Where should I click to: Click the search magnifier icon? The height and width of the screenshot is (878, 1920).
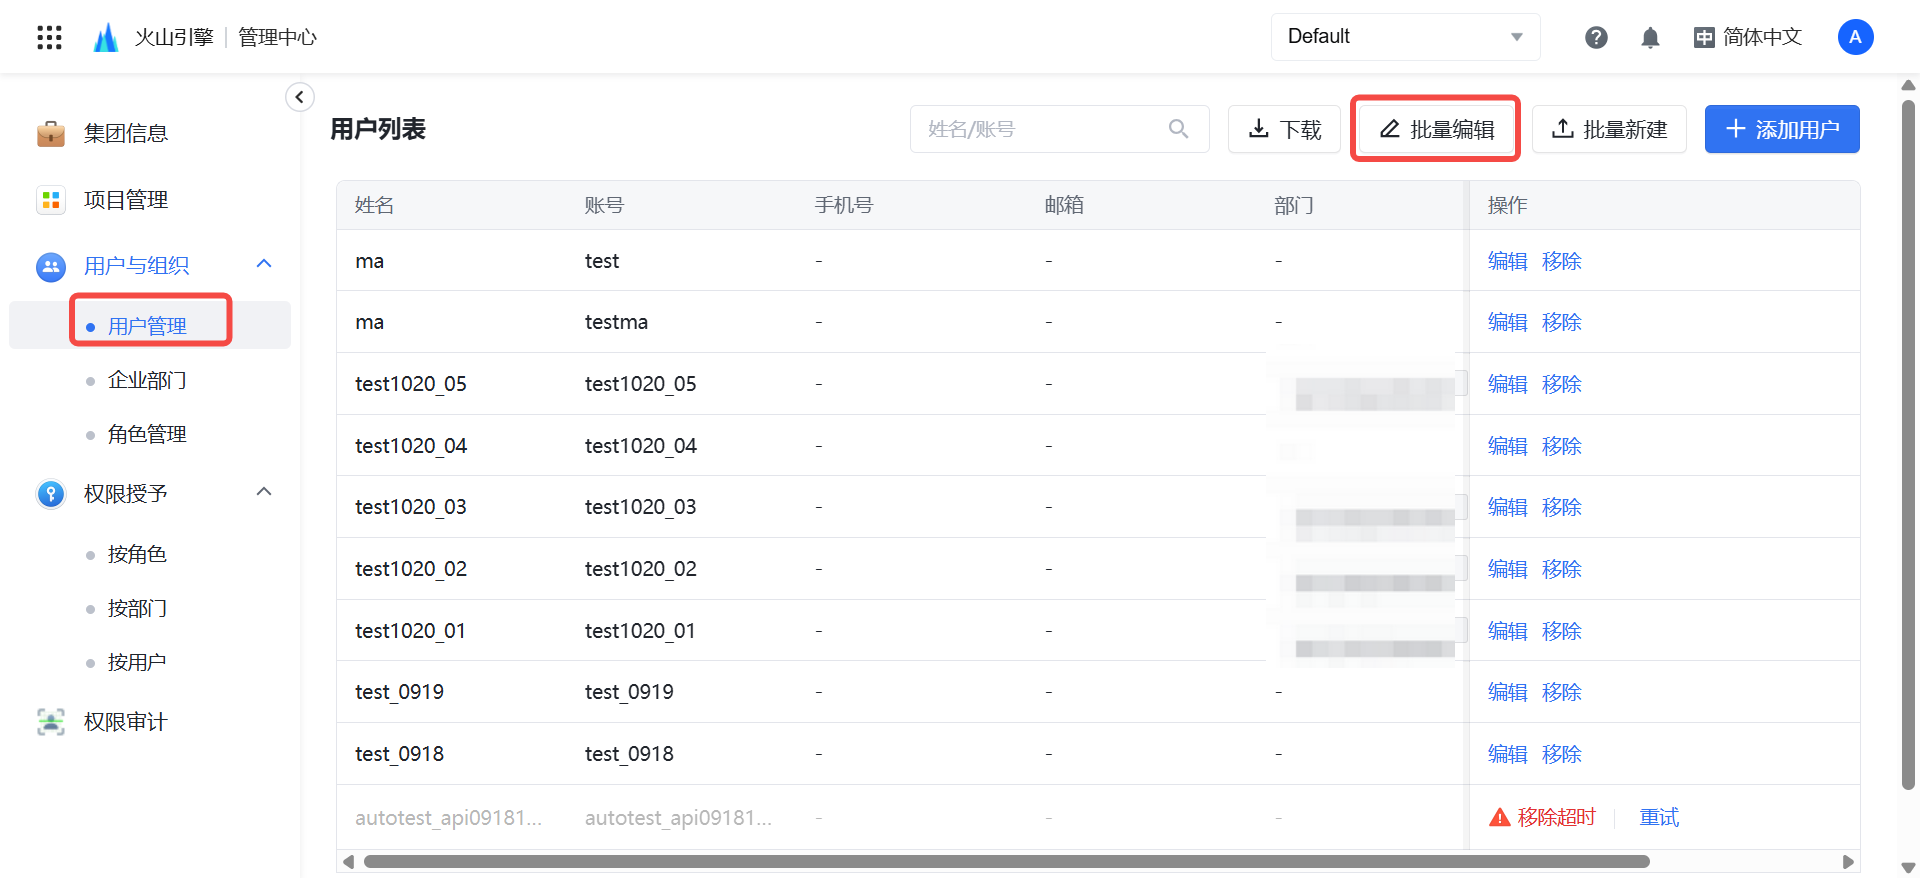pyautogui.click(x=1178, y=129)
